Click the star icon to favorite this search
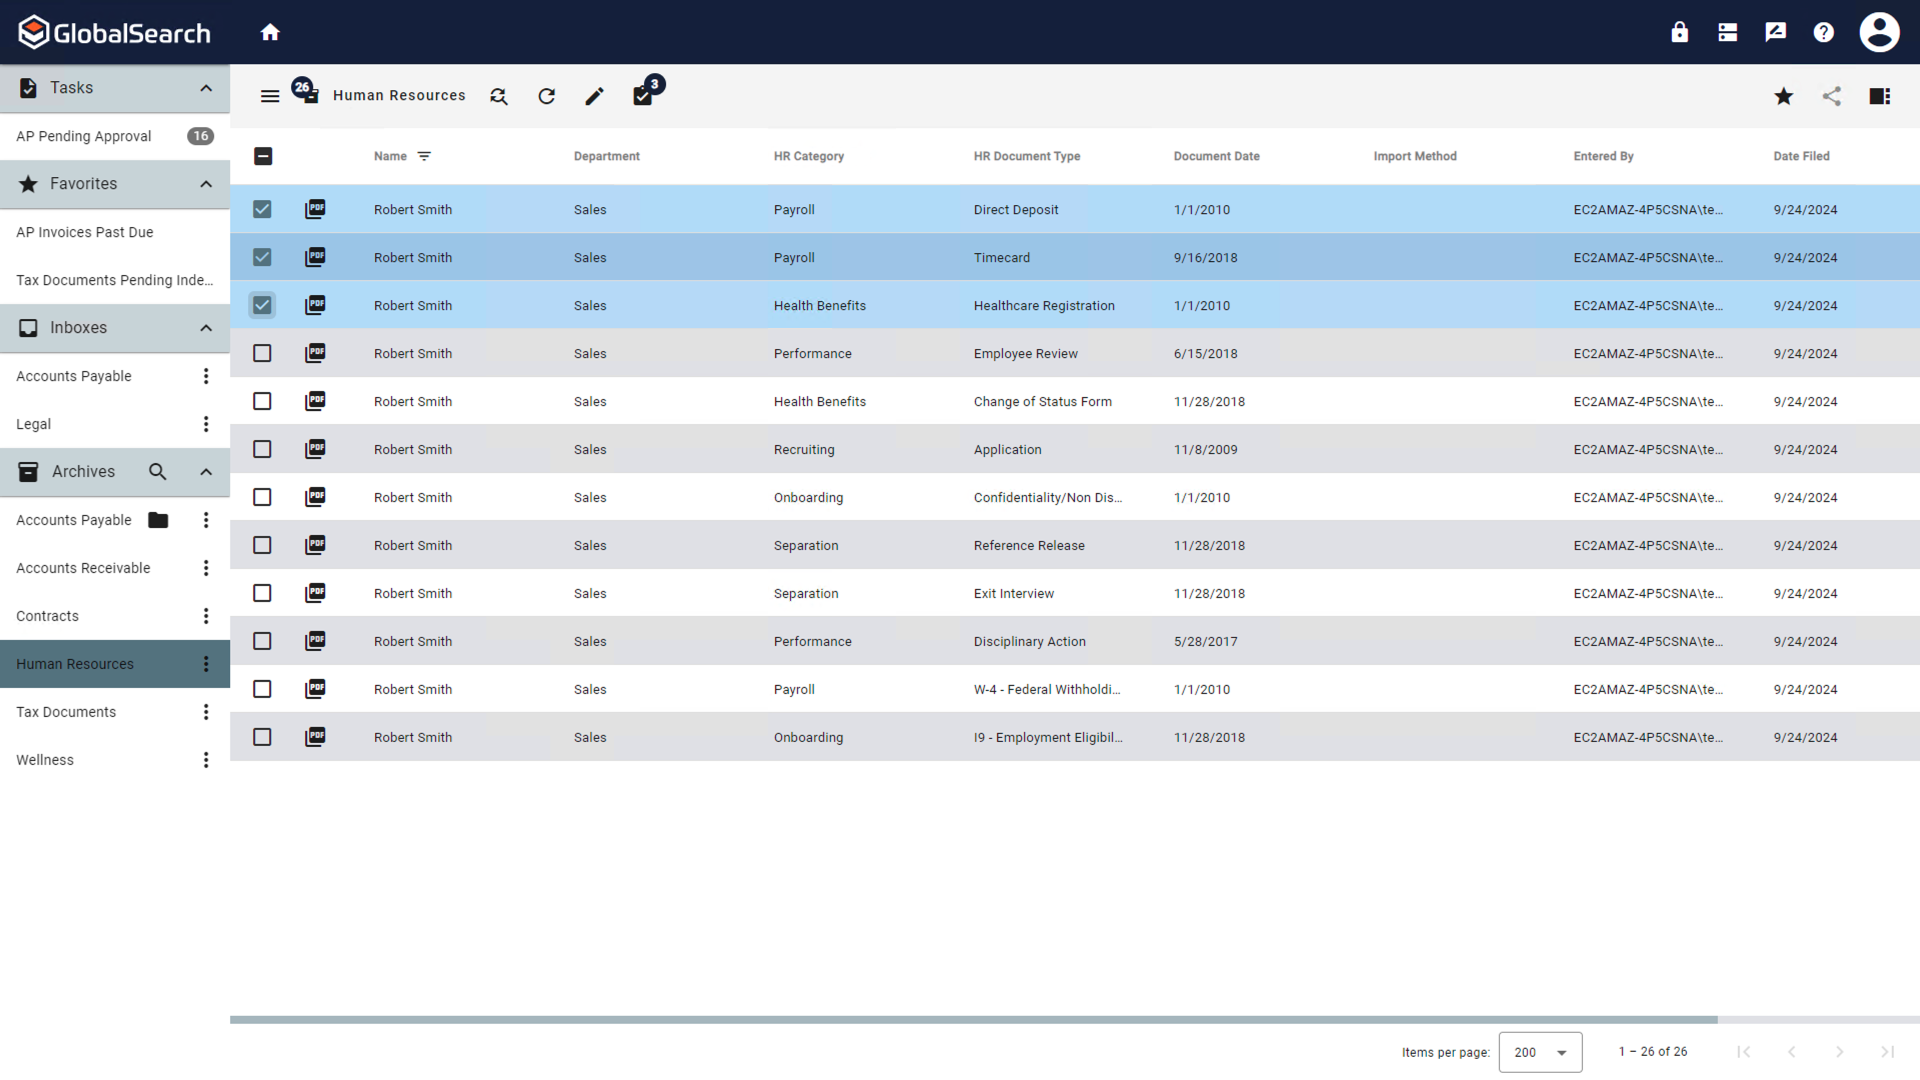The height and width of the screenshot is (1080, 1920). (1783, 96)
